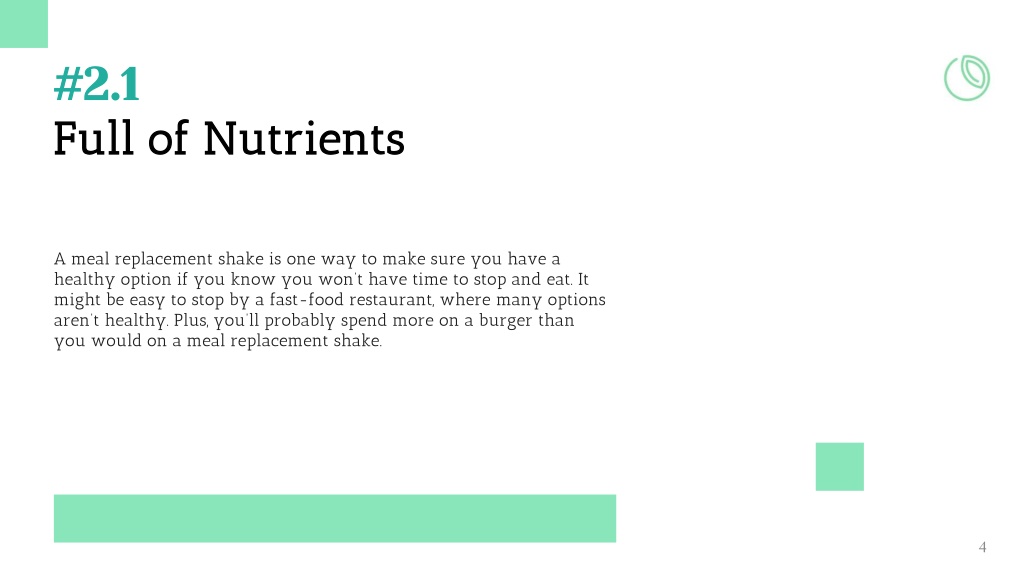Select the word Nutrients in the title
This screenshot has height=576, width=1024.
point(304,138)
